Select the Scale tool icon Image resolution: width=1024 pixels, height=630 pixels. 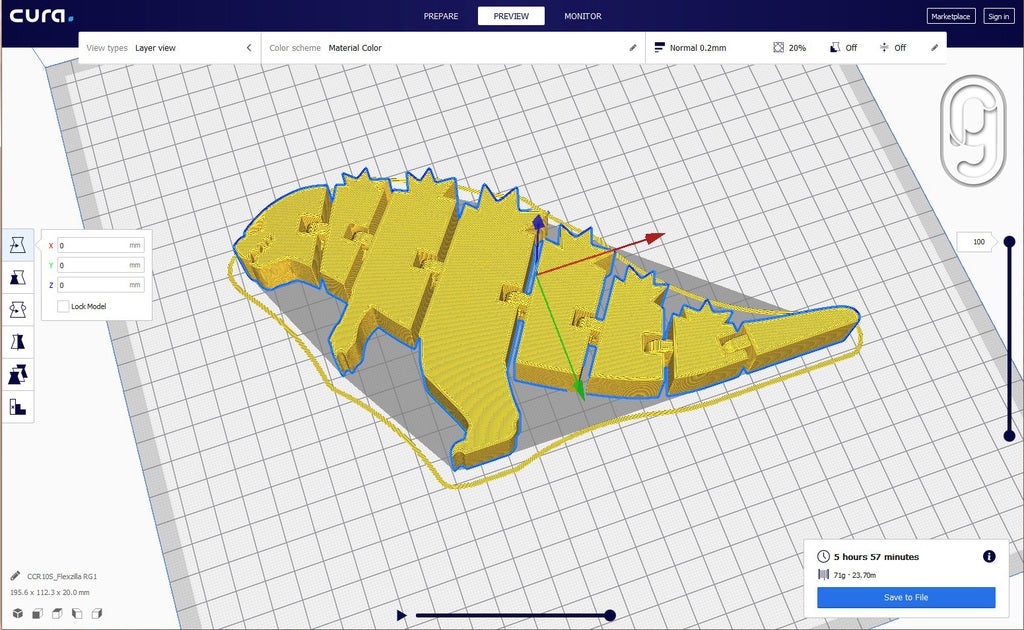[x=18, y=277]
